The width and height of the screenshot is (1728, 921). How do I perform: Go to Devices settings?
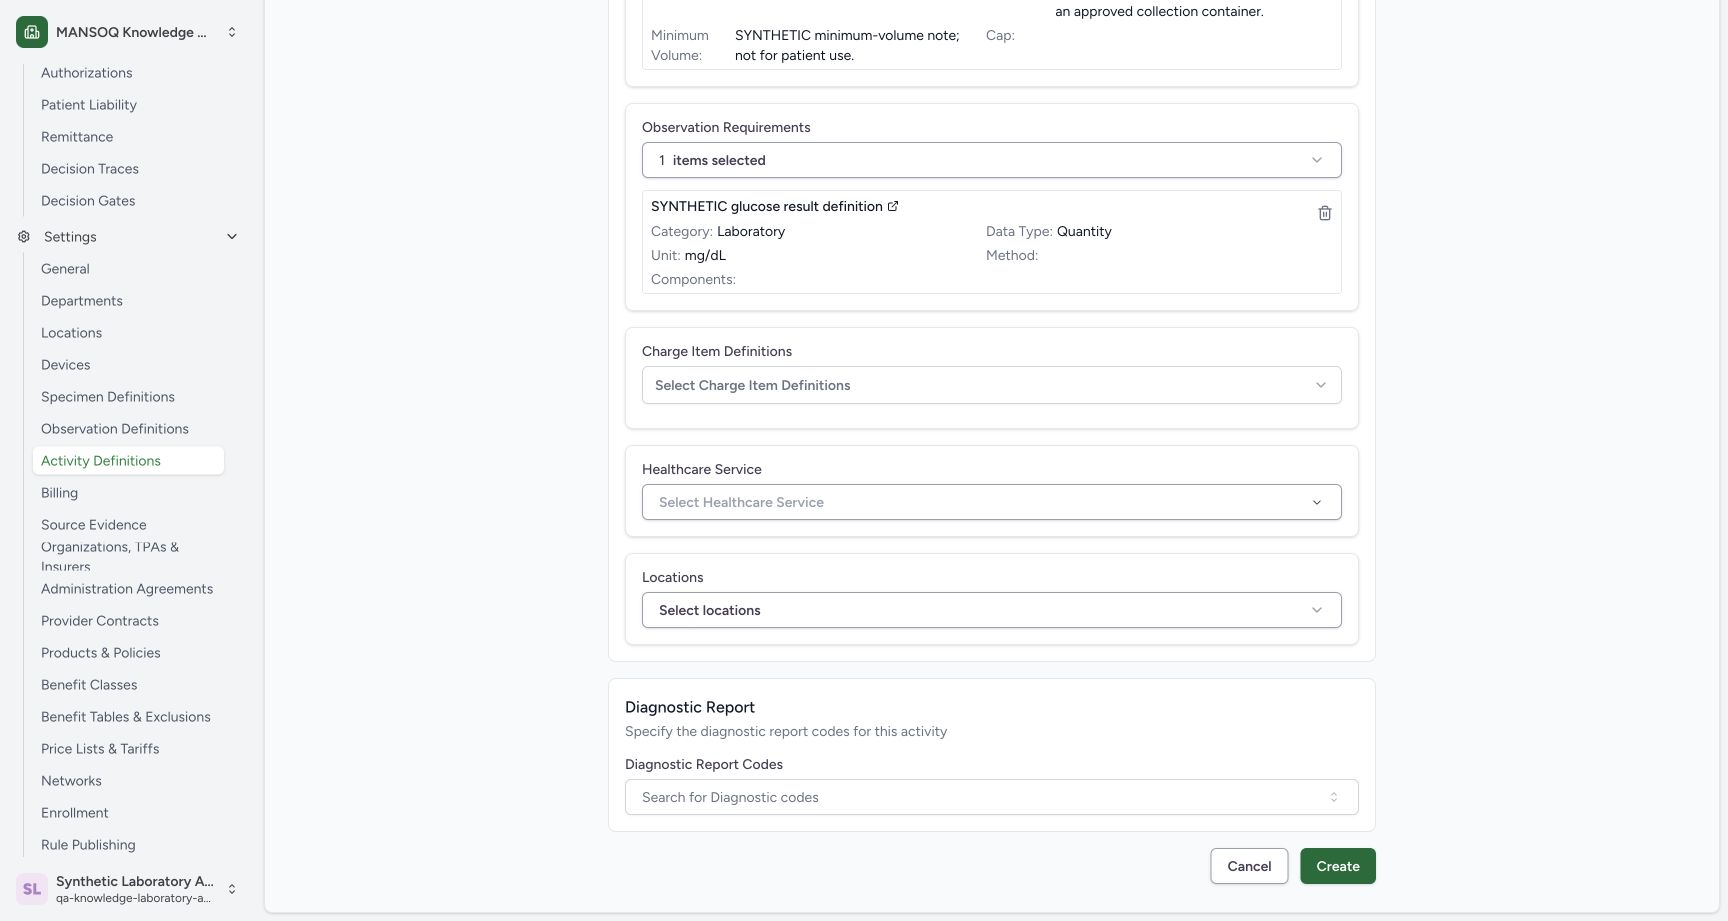point(66,365)
